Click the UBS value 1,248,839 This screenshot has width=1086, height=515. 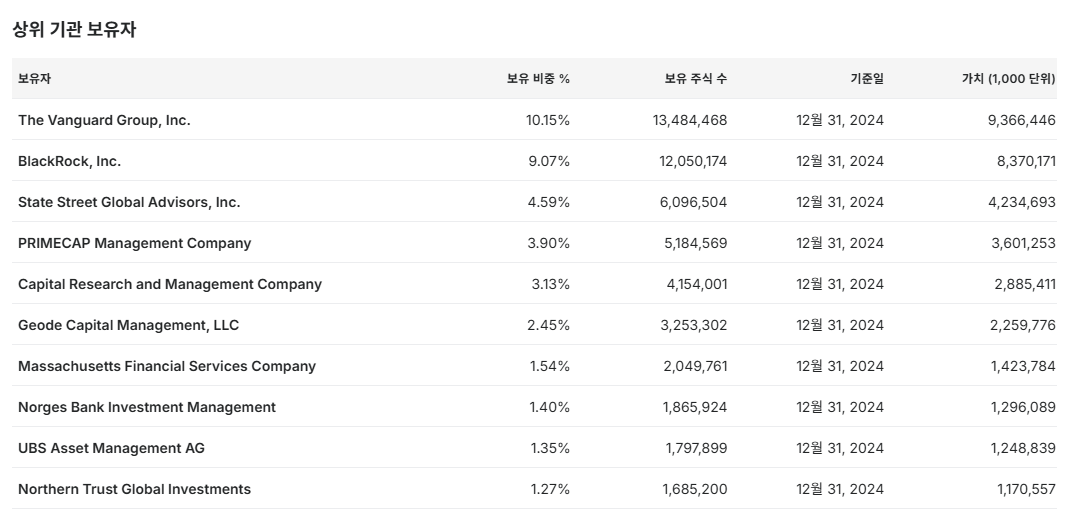tap(1023, 448)
